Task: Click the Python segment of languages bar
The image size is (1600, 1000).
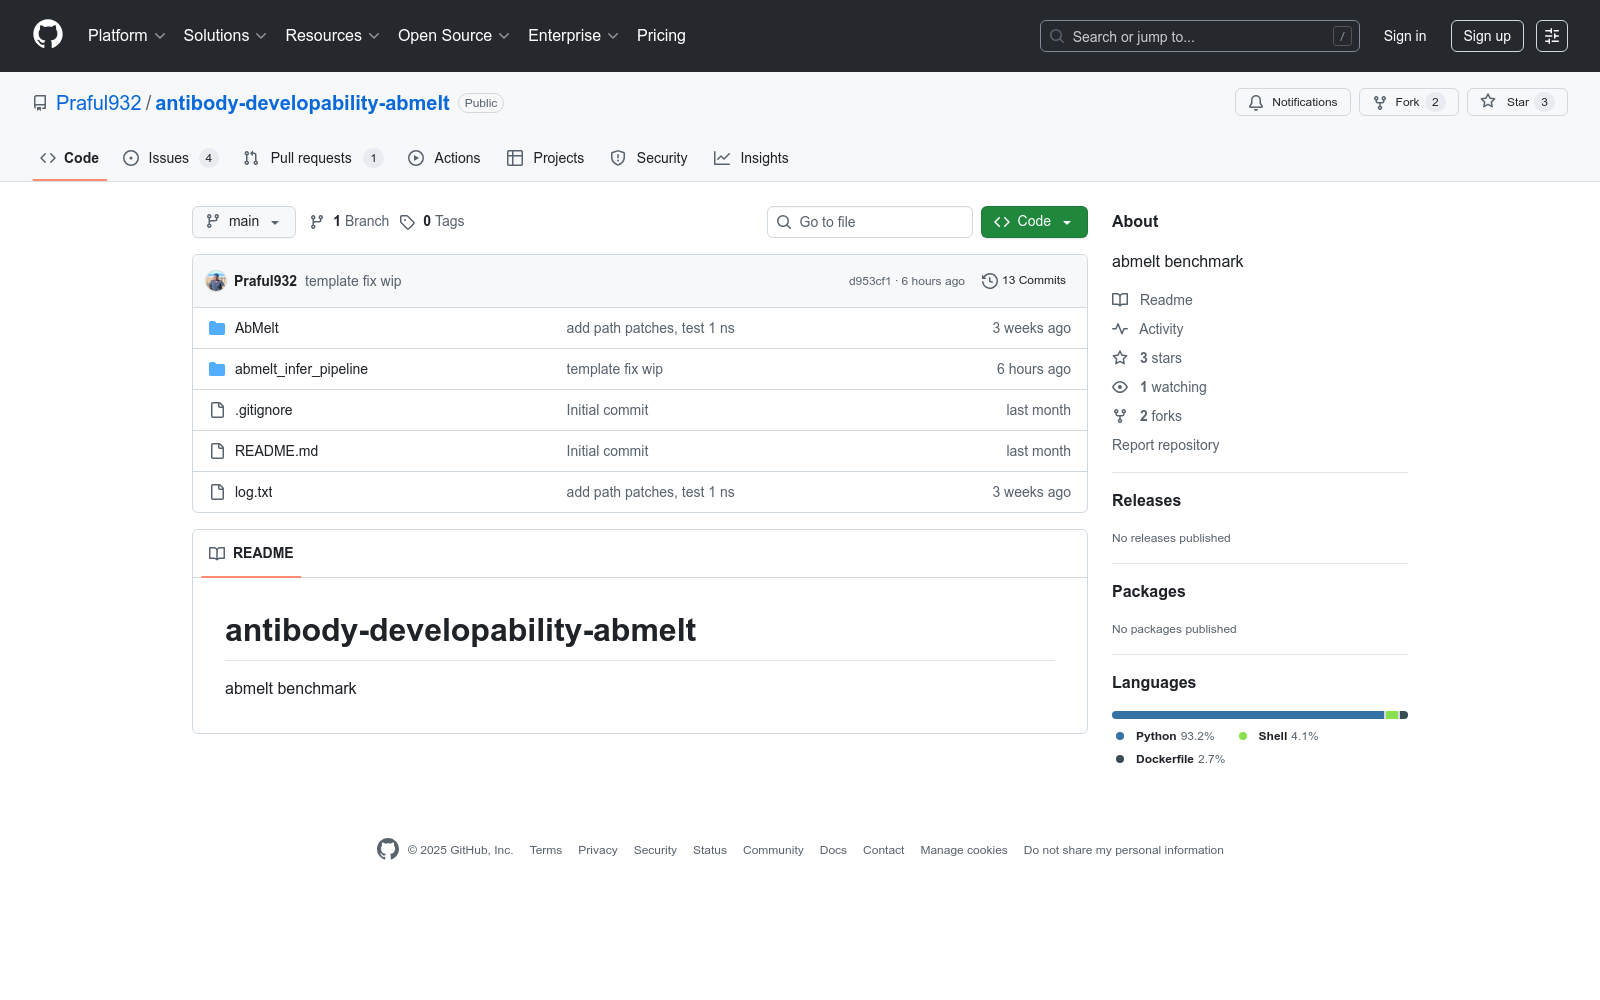Action: click(x=1248, y=715)
